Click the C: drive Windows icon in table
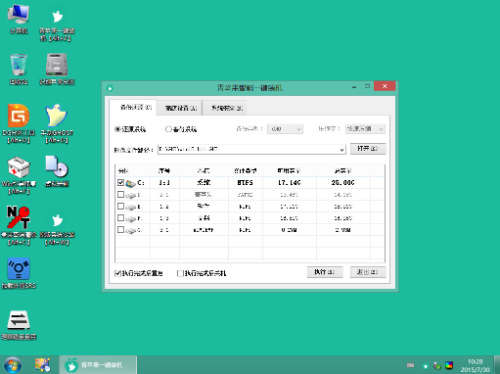The image size is (500, 374). tap(130, 183)
